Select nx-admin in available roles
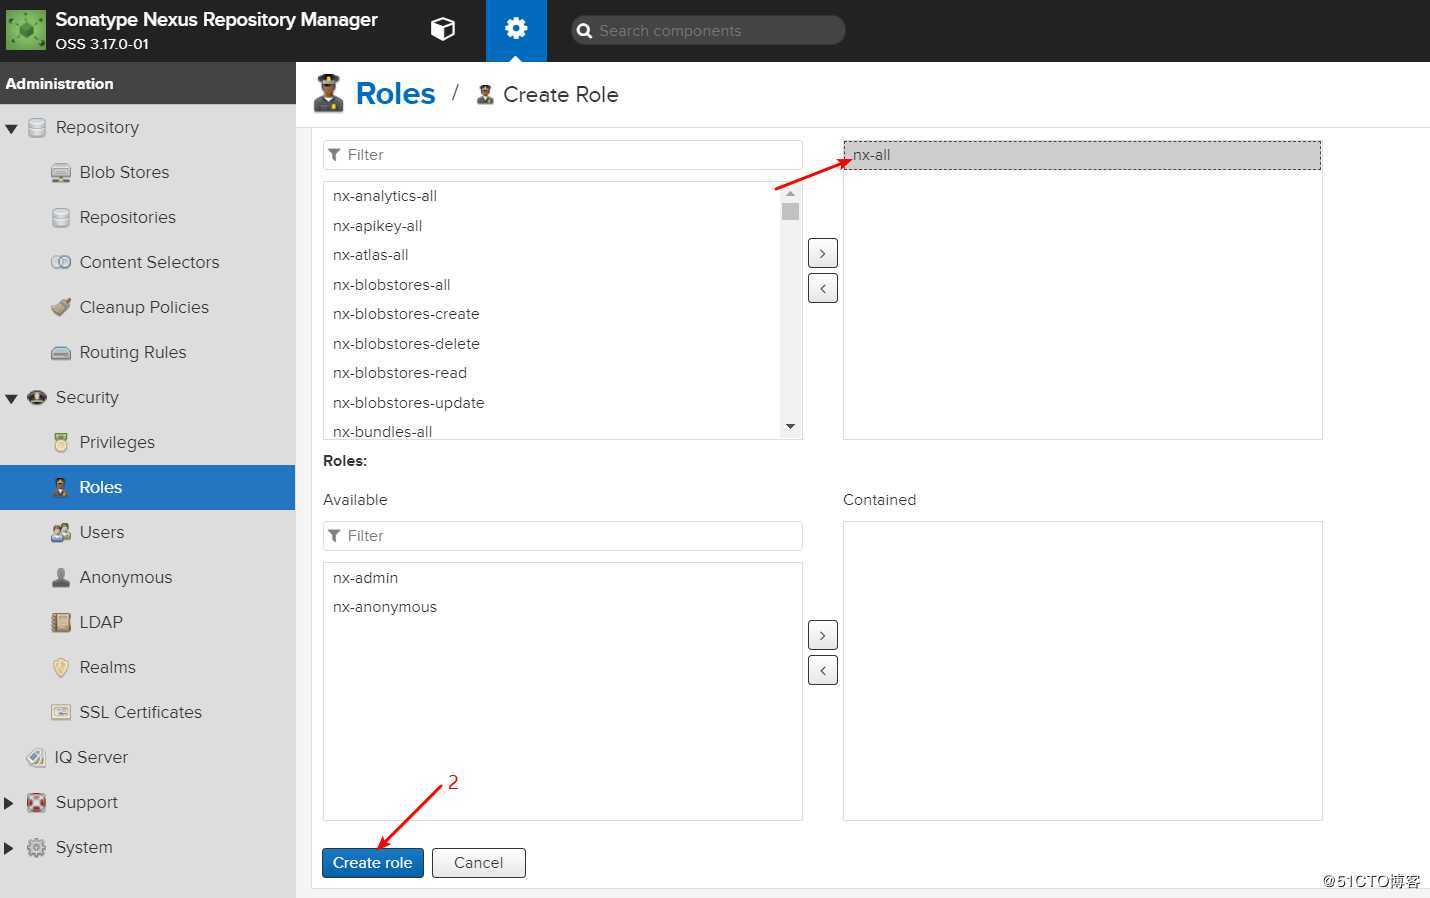 365,578
